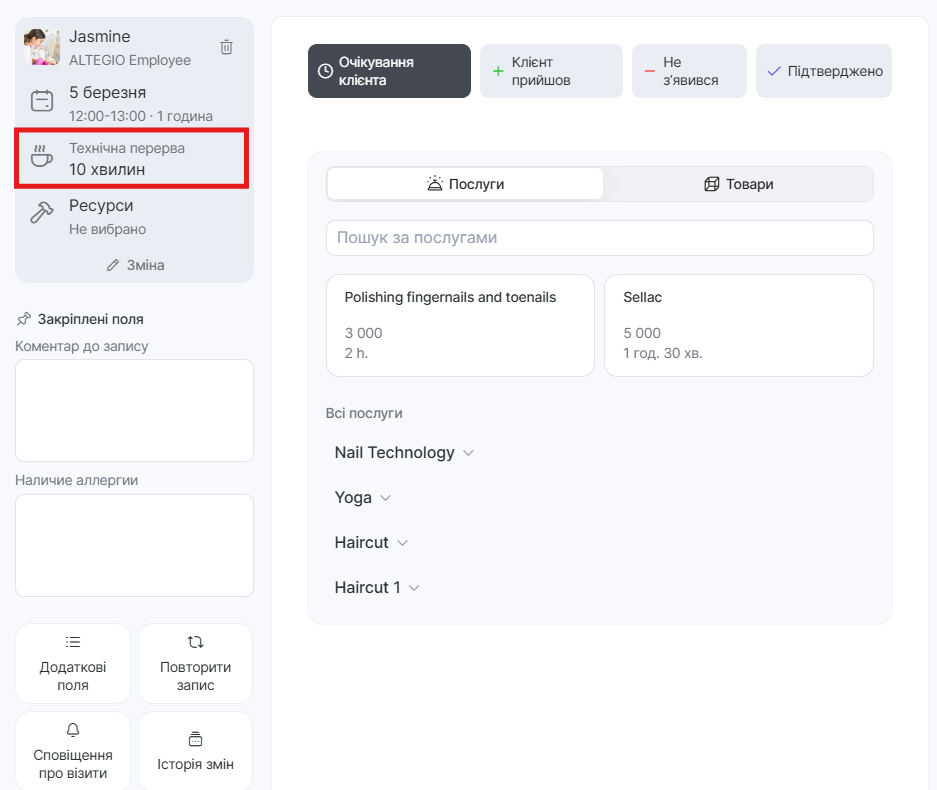The height and width of the screenshot is (790, 937).
Task: Expand the Yoga service category
Action: [363, 498]
